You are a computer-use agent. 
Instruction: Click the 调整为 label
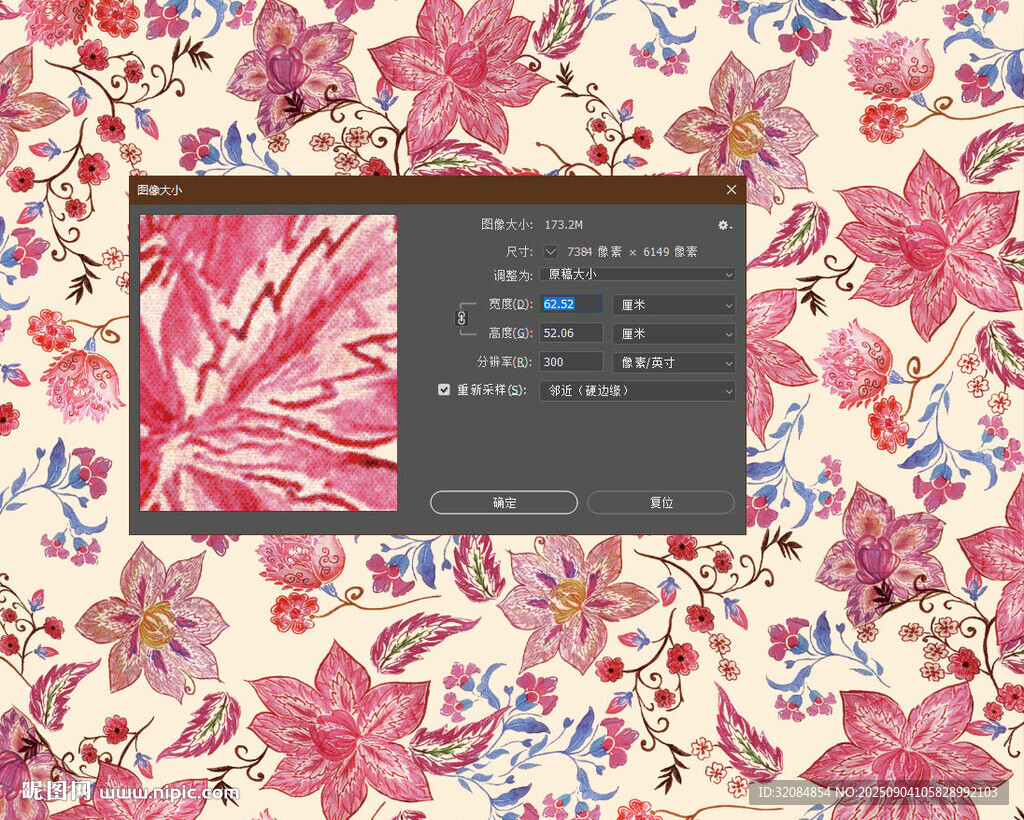(x=513, y=275)
